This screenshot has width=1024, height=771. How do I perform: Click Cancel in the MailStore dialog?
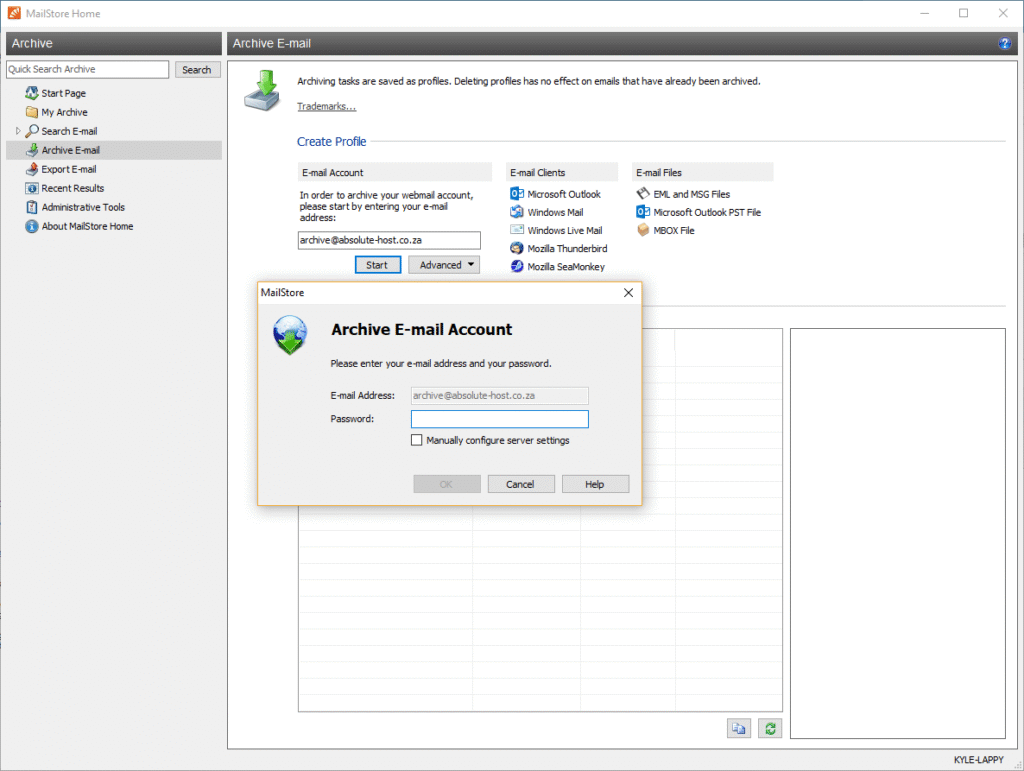[520, 484]
